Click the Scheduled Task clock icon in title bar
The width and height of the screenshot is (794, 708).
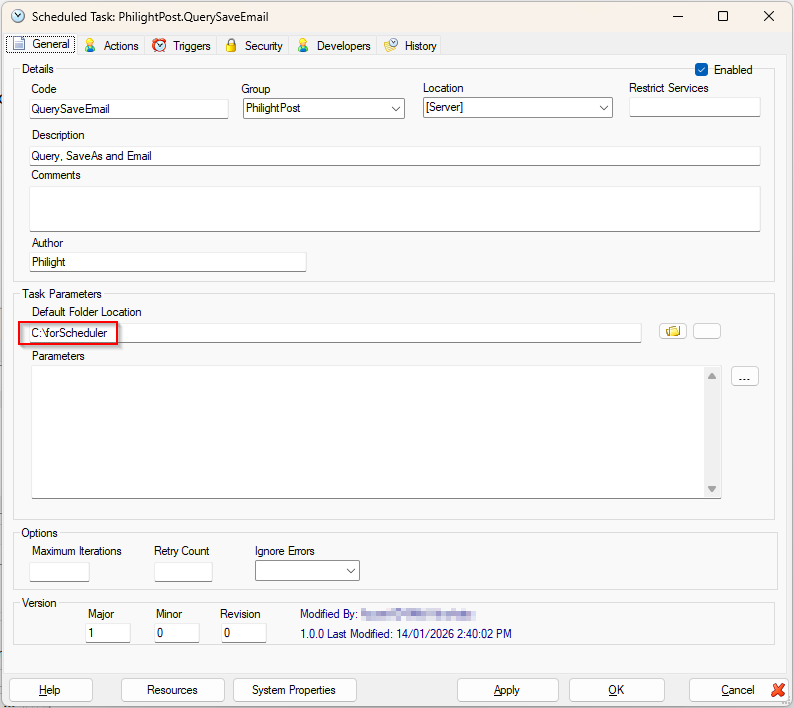tap(18, 16)
